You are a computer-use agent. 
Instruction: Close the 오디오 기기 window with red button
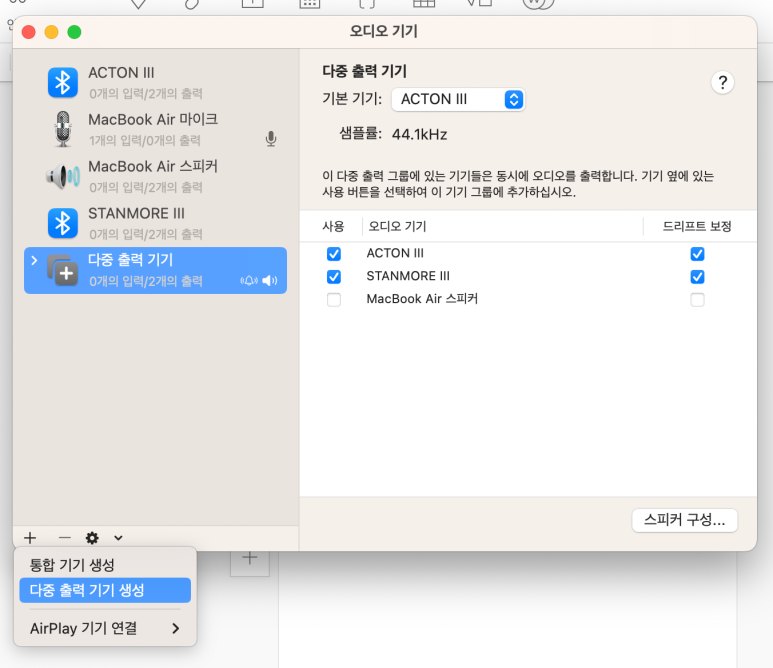click(x=29, y=32)
